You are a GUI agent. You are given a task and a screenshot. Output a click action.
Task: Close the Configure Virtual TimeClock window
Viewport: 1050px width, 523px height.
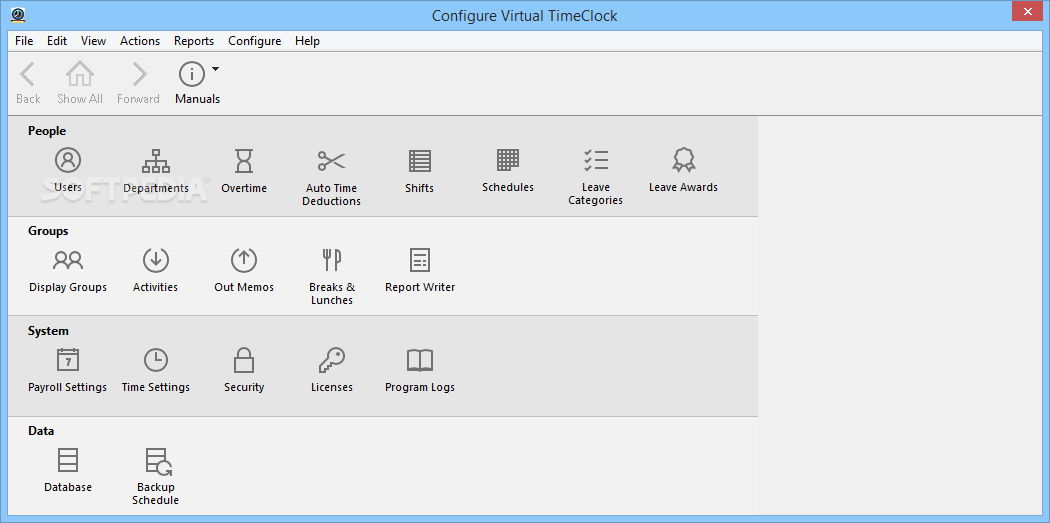click(x=1027, y=12)
